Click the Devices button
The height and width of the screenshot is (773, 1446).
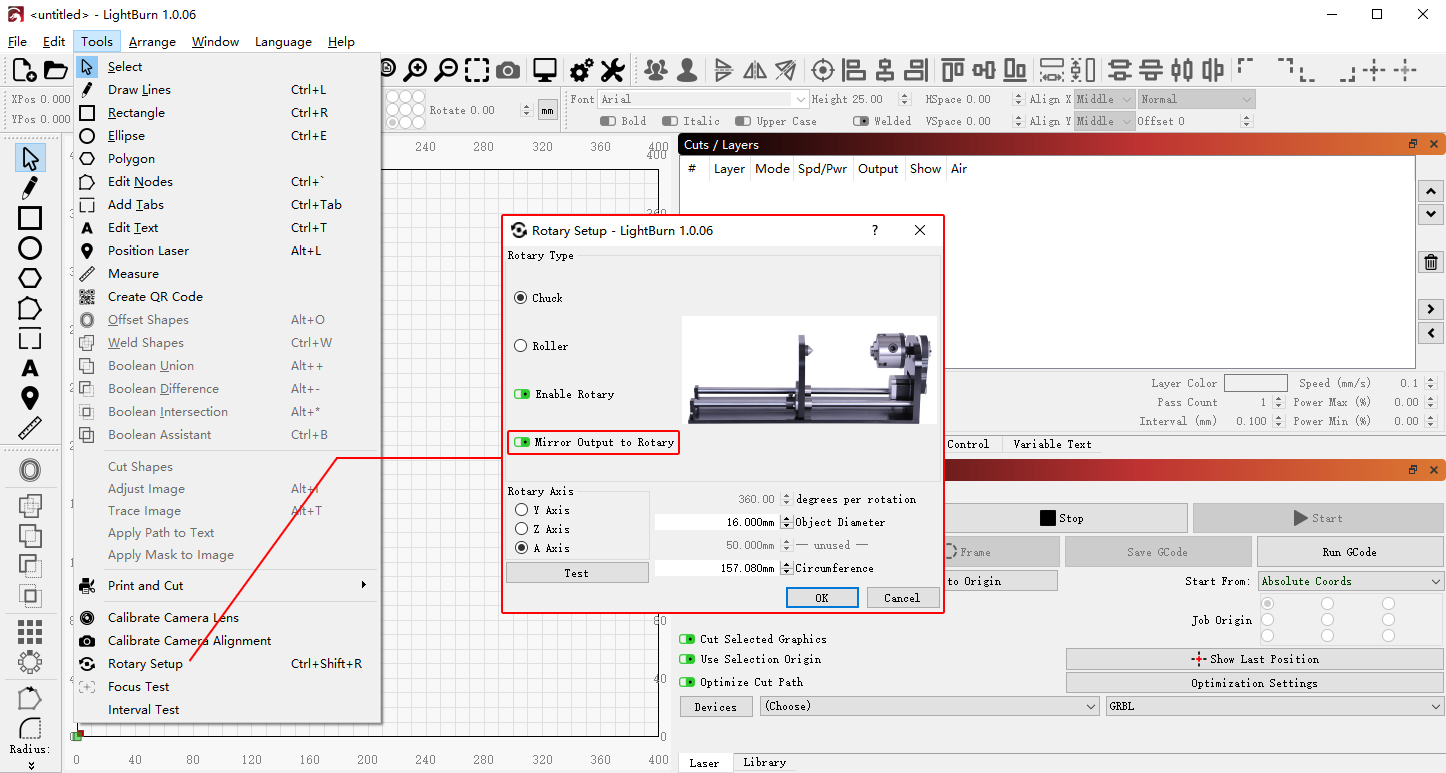[716, 707]
